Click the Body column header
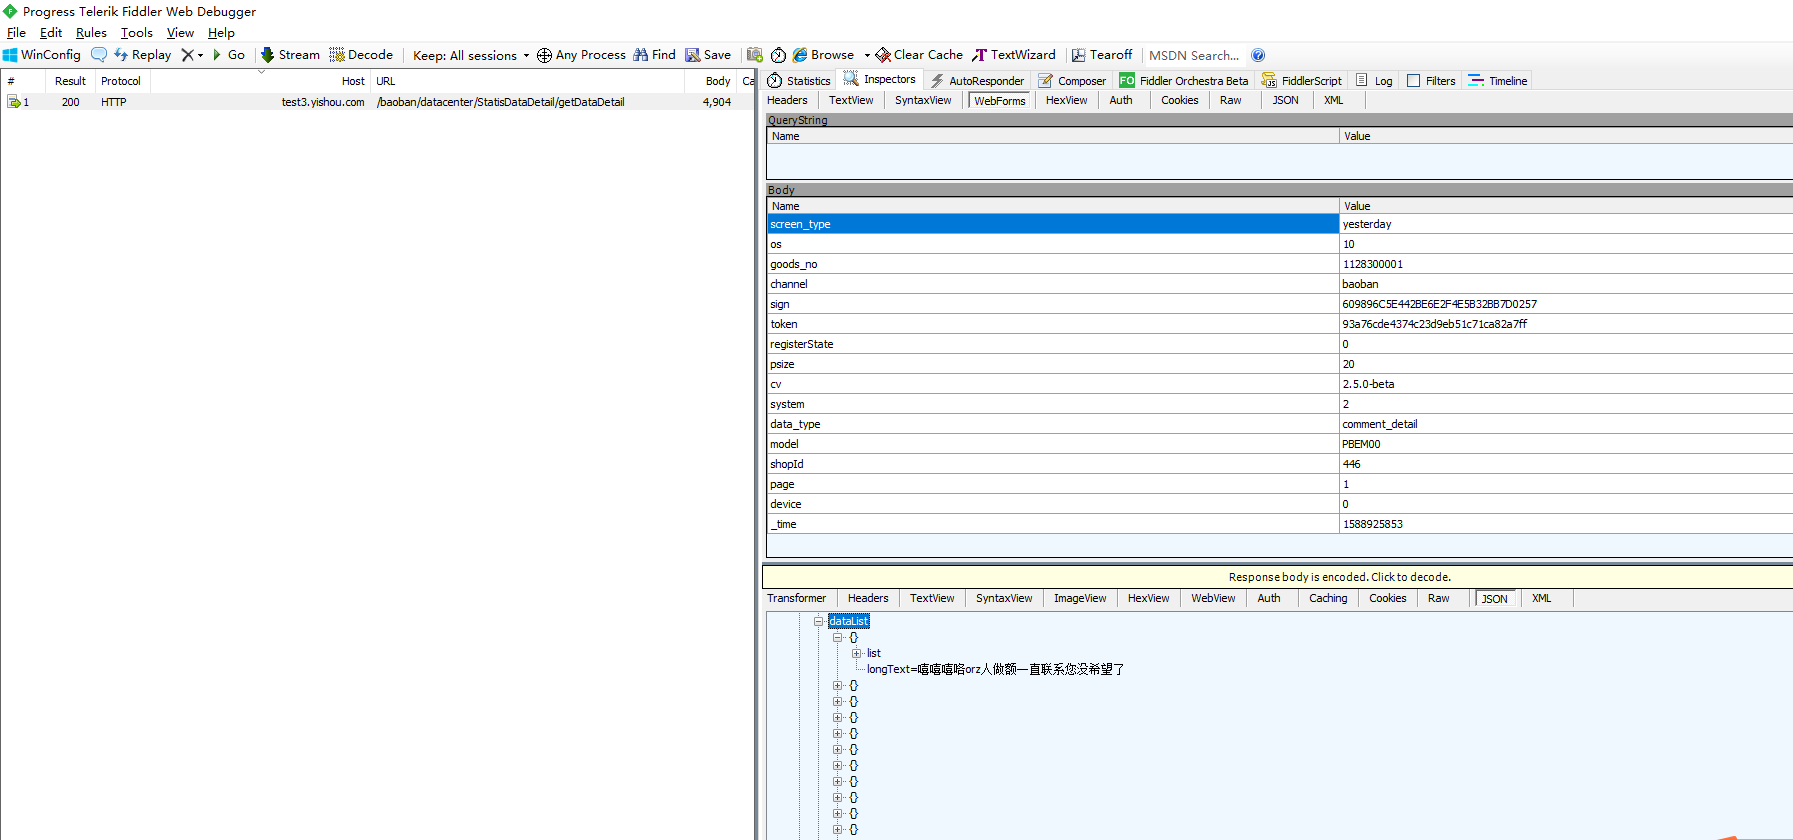The image size is (1793, 840). (710, 81)
